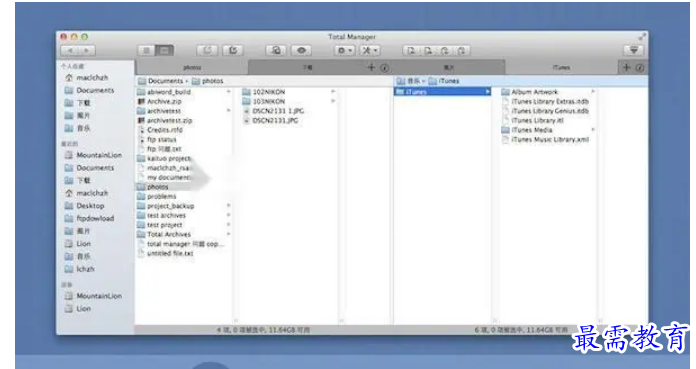Click the DSCN2131 1.JPG image icon
The image size is (696, 369).
(247, 111)
